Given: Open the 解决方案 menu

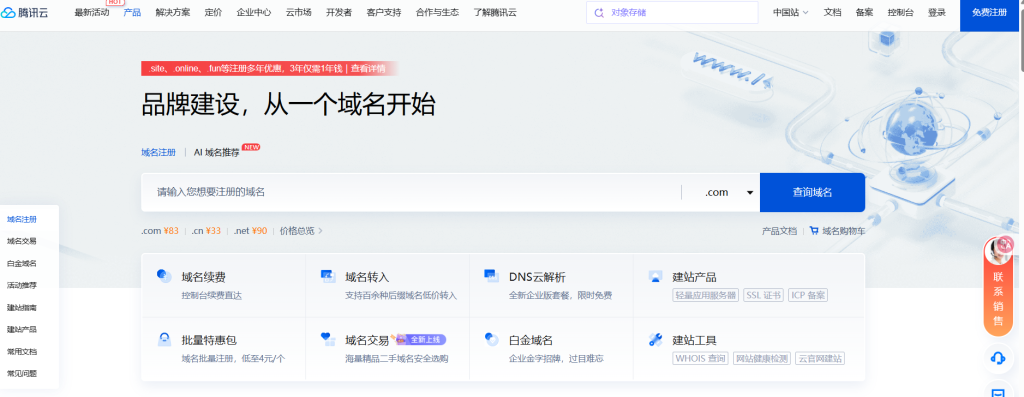Looking at the screenshot, I should click(x=172, y=12).
